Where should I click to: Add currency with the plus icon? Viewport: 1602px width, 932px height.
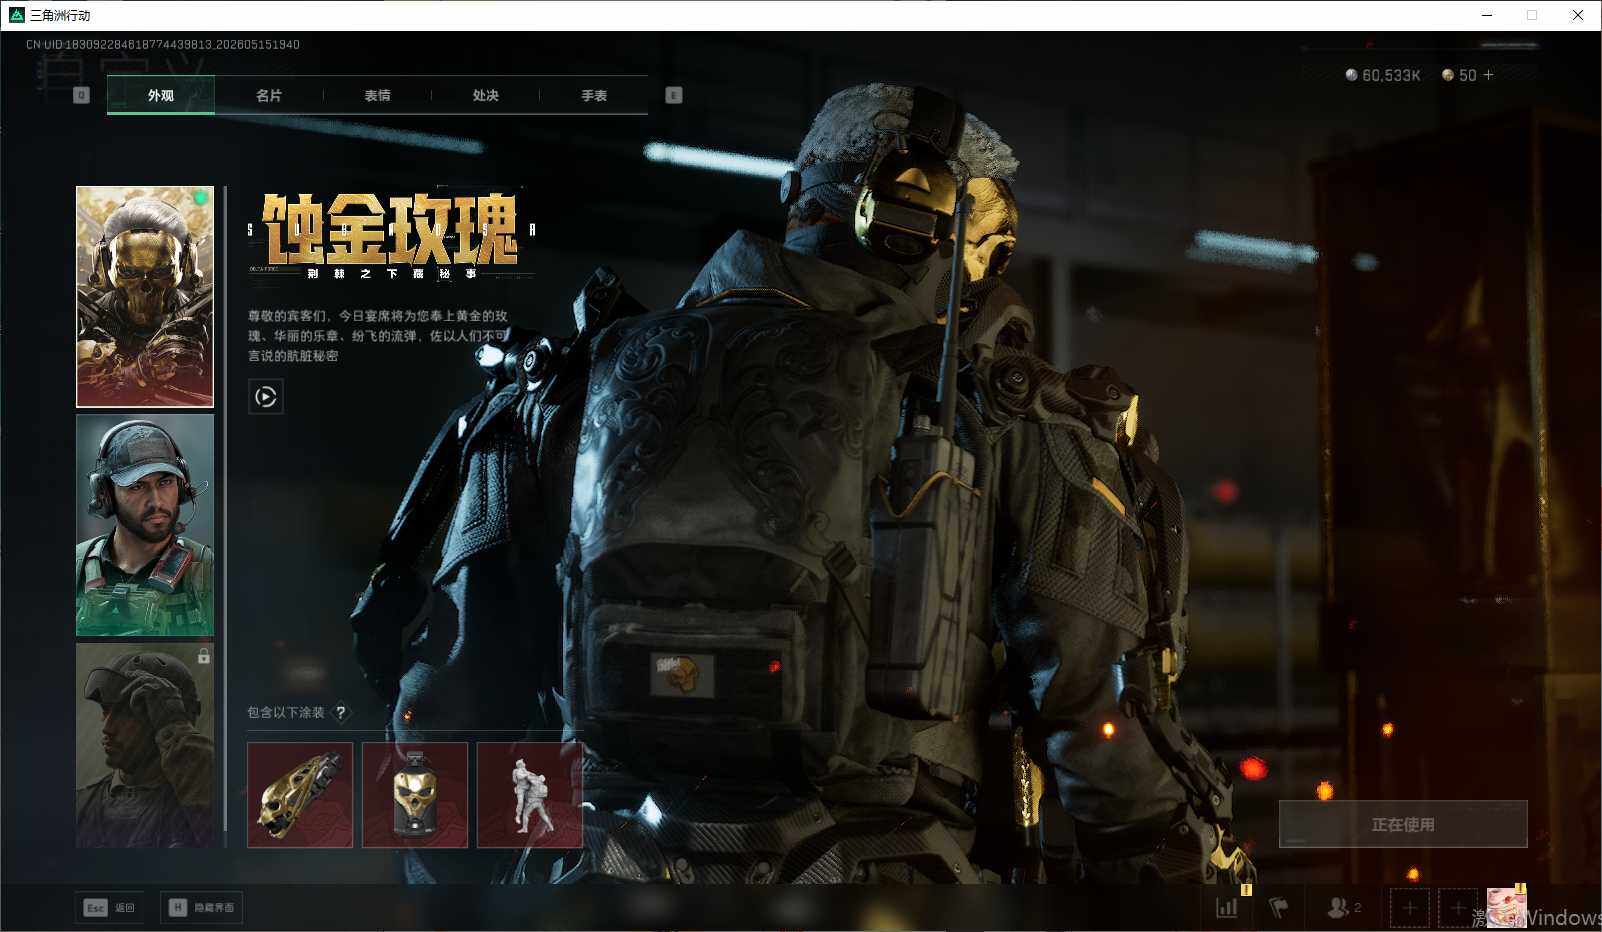click(x=1488, y=75)
